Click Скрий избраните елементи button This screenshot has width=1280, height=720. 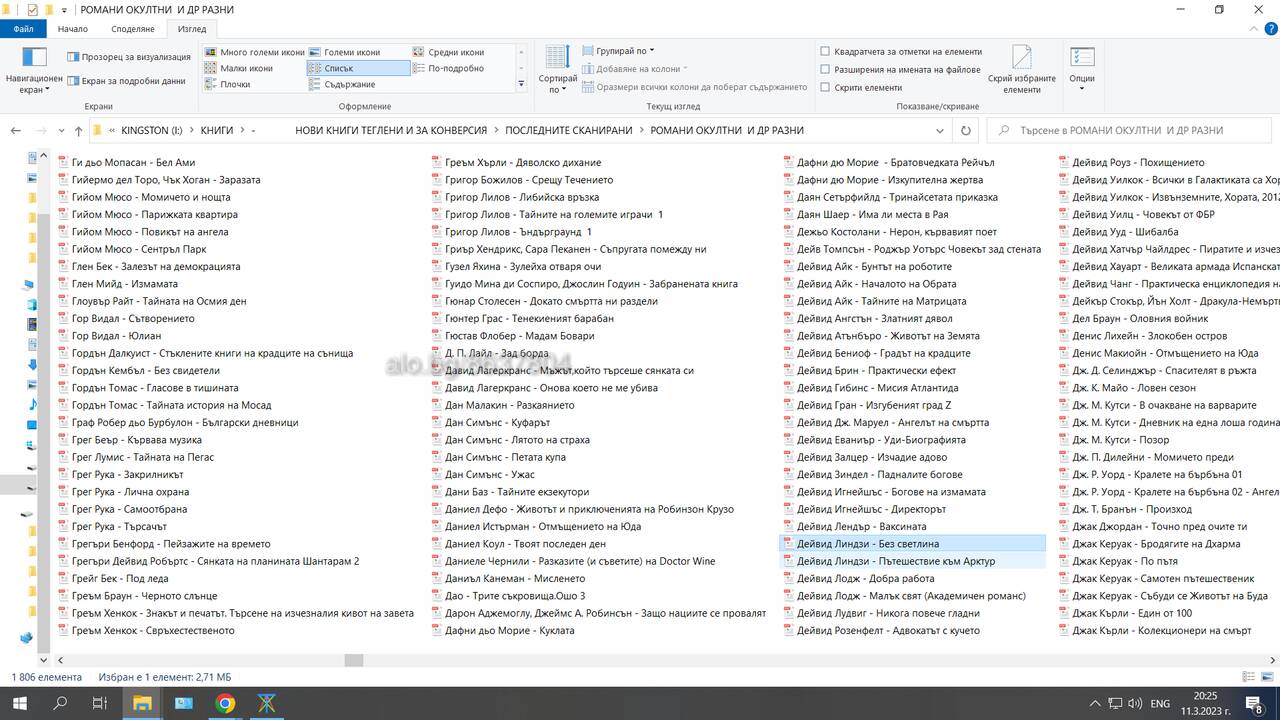[x=1022, y=70]
